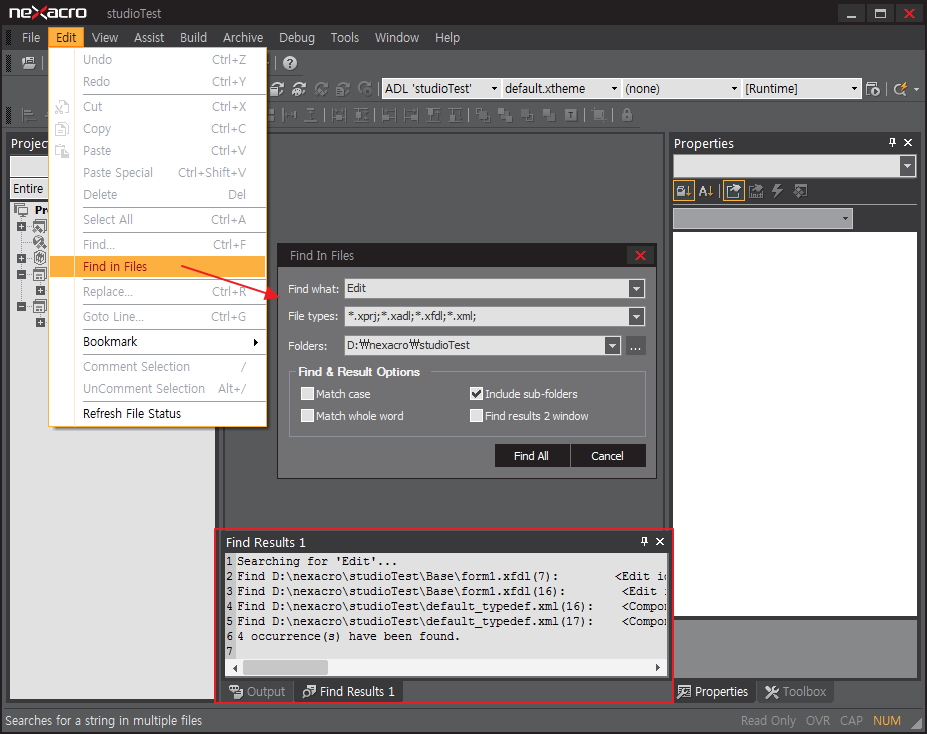
Task: Open the default.xtheme theme dropdown
Action: 614,89
